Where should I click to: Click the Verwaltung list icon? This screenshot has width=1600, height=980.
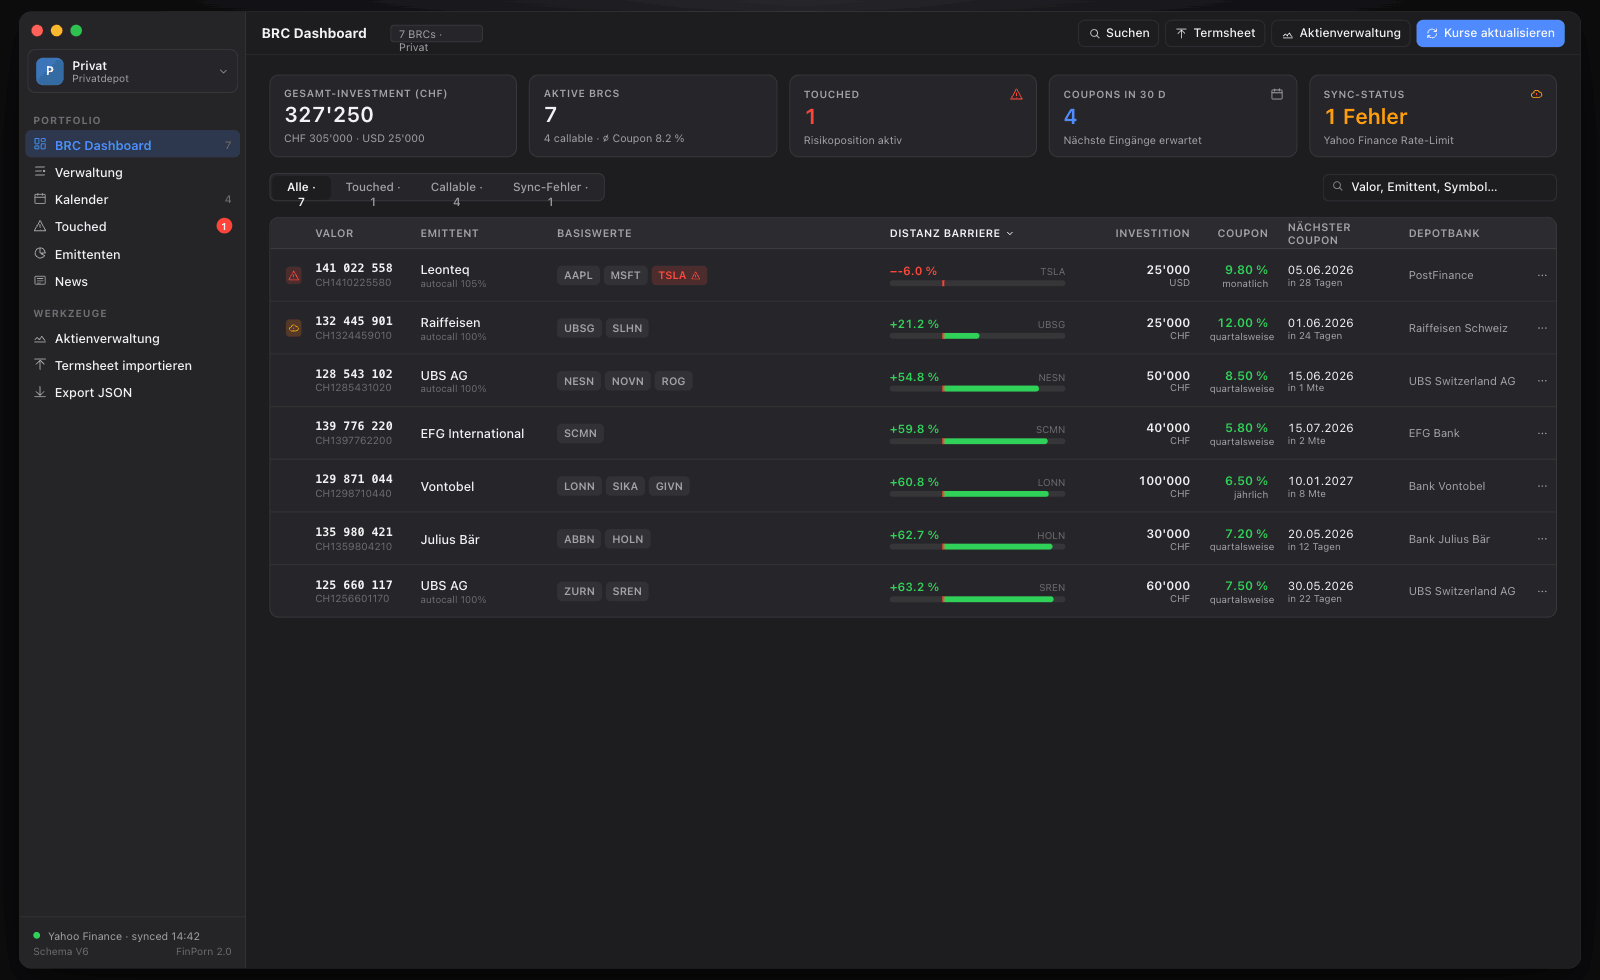40,172
